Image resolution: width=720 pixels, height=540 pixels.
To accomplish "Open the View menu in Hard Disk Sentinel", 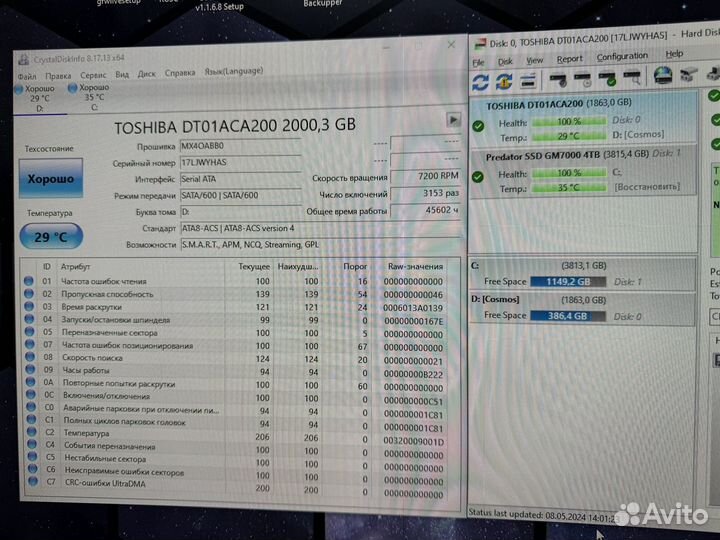I will tap(534, 61).
